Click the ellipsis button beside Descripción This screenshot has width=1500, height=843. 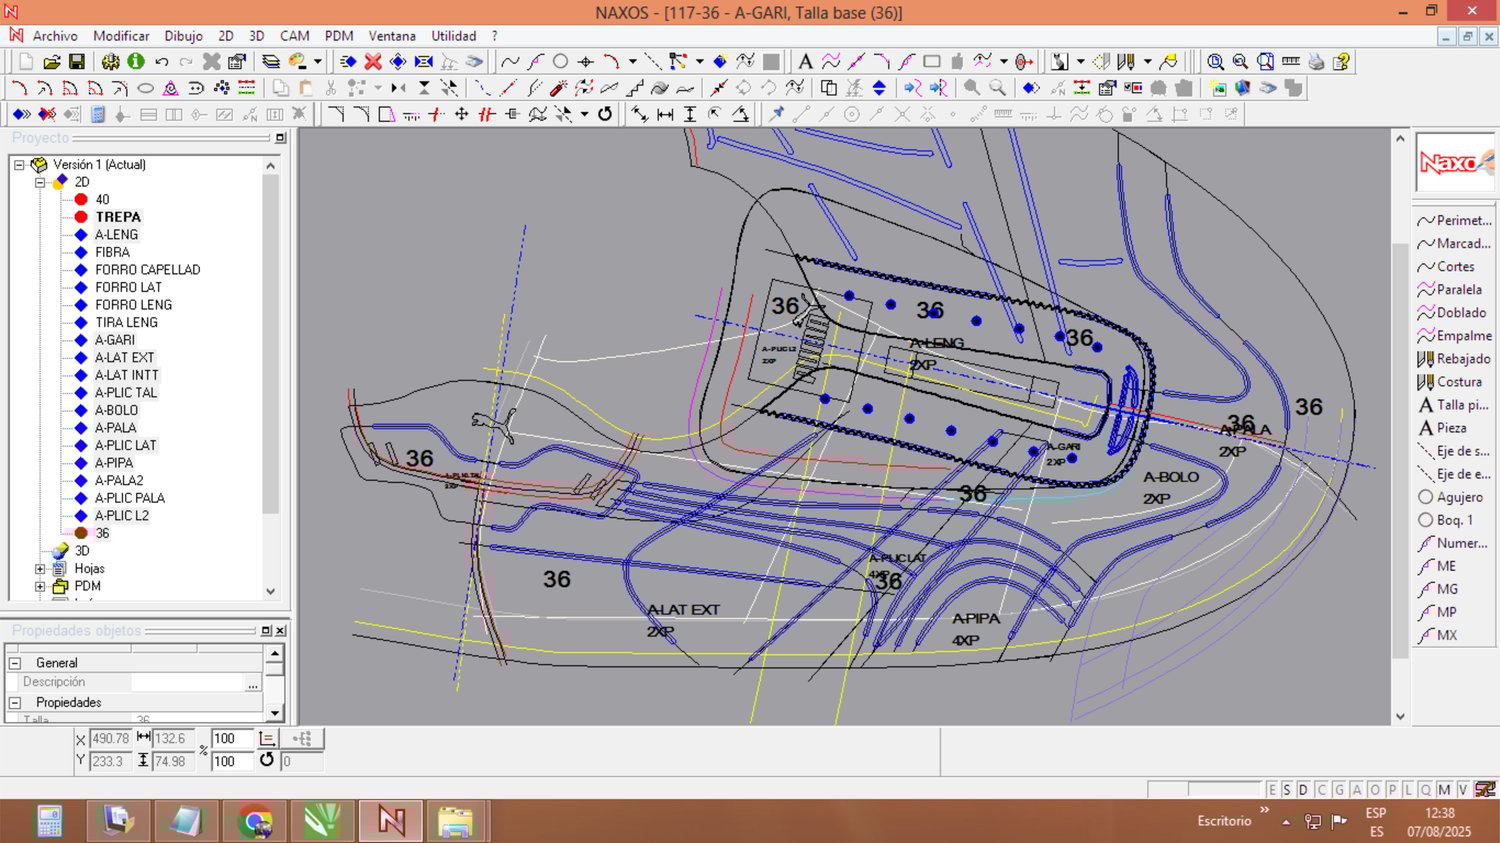pyautogui.click(x=253, y=683)
